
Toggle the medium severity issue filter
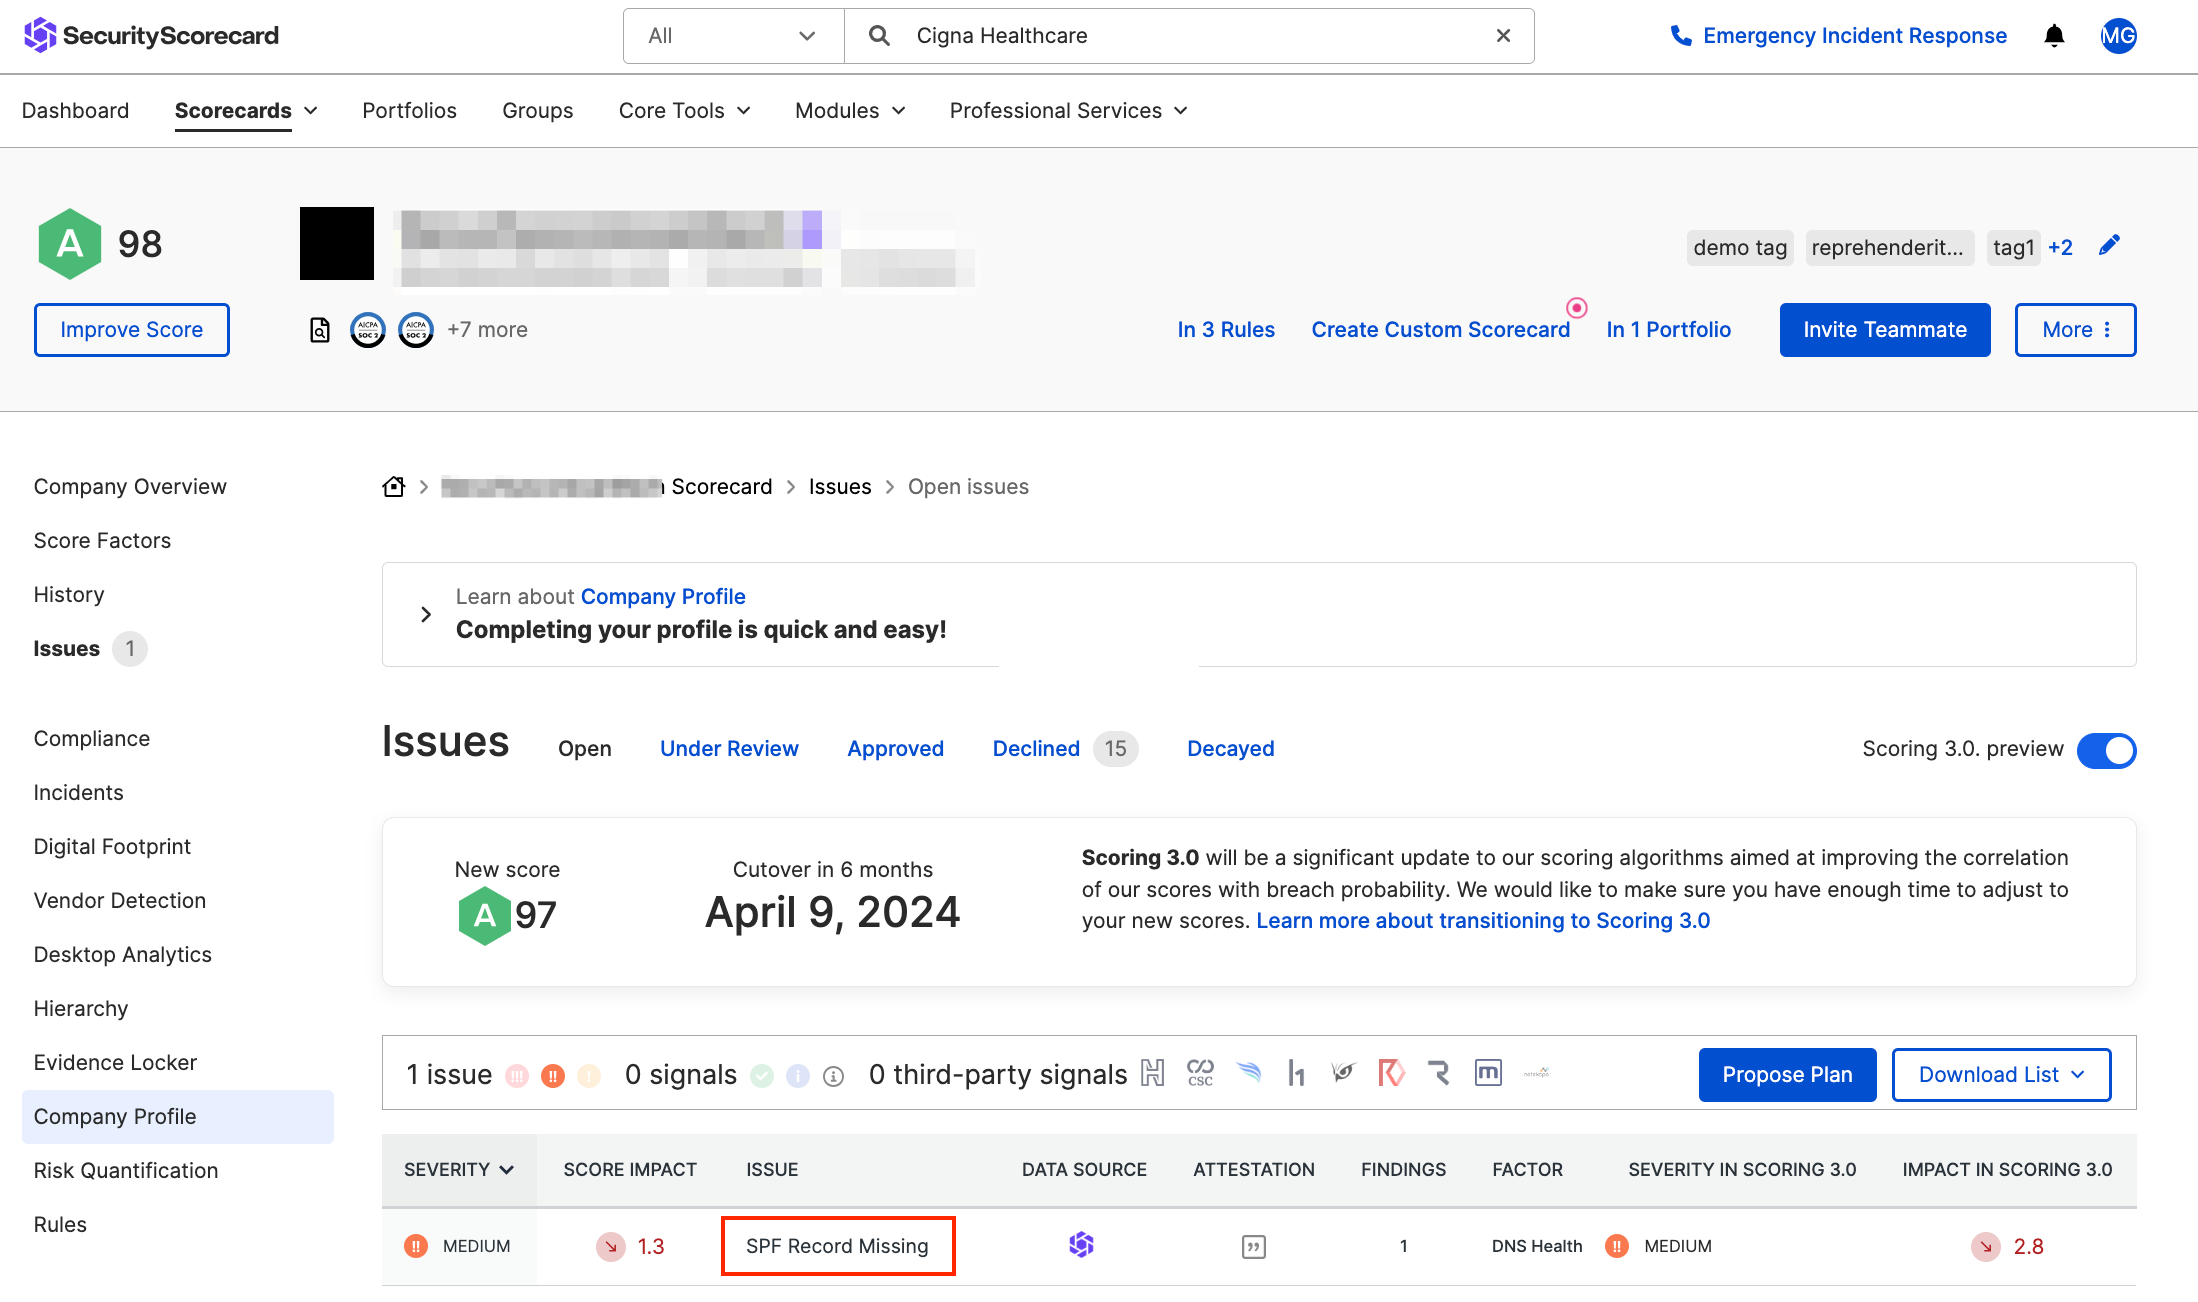click(553, 1076)
